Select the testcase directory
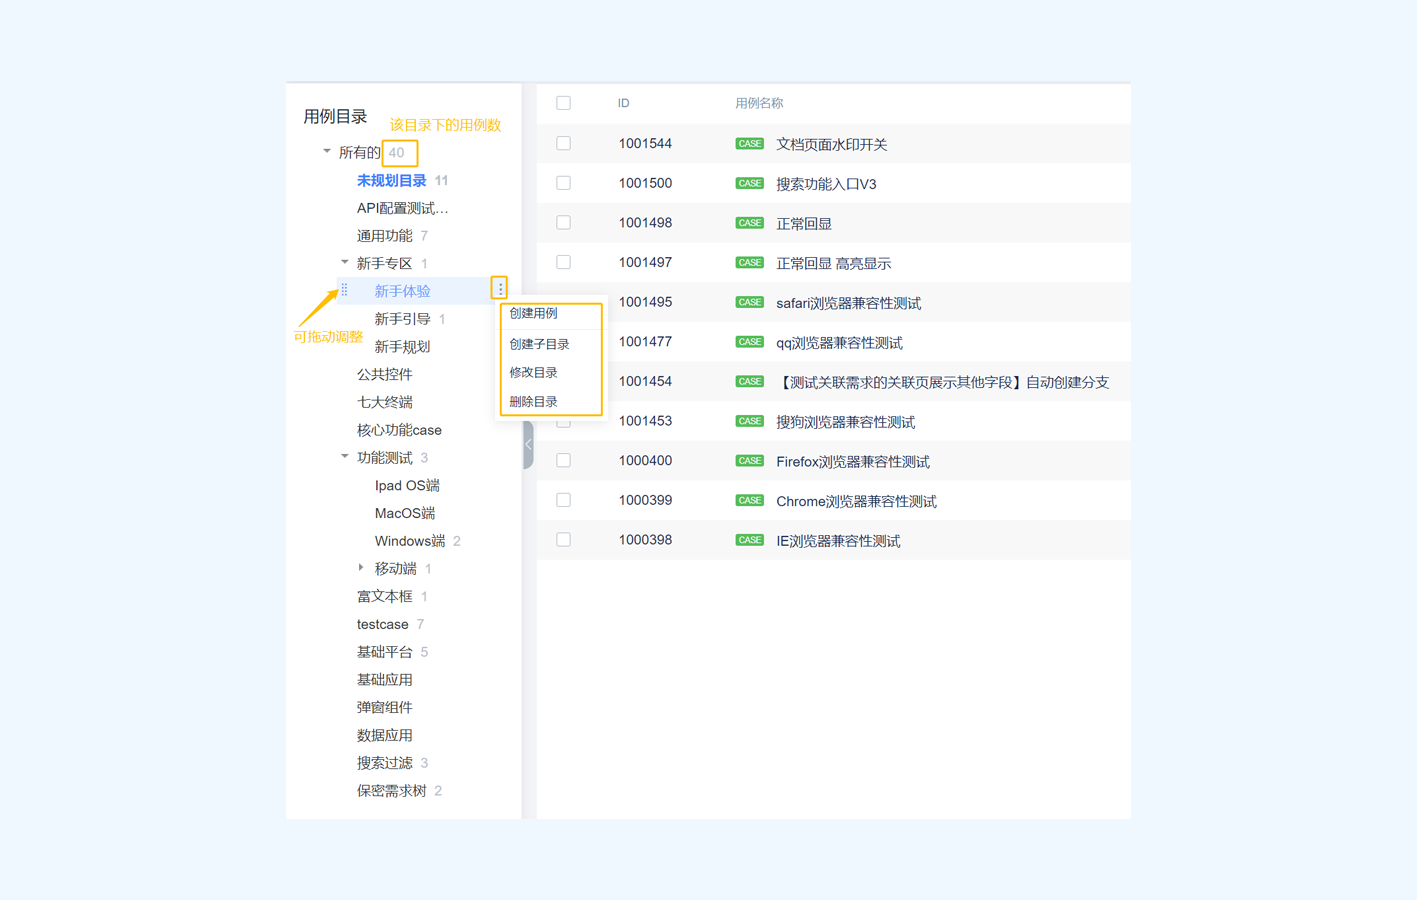The width and height of the screenshot is (1417, 900). tap(383, 624)
